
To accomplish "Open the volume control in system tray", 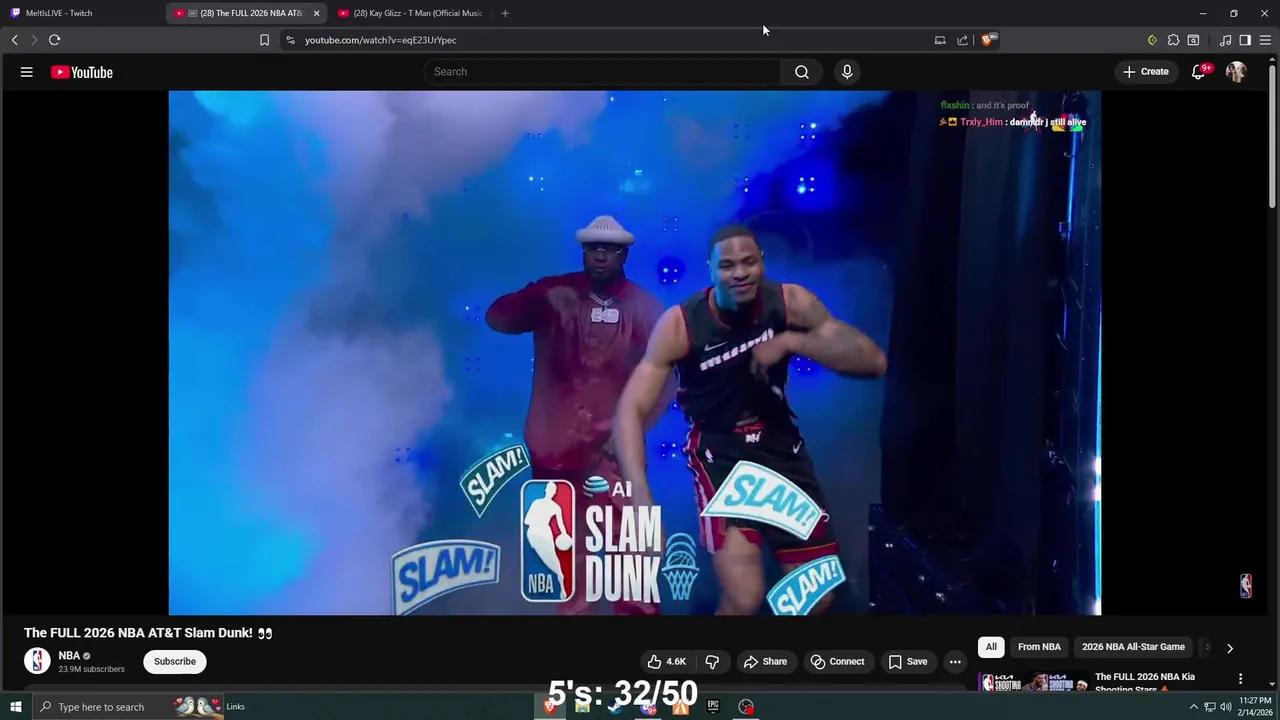I will coord(1226,707).
